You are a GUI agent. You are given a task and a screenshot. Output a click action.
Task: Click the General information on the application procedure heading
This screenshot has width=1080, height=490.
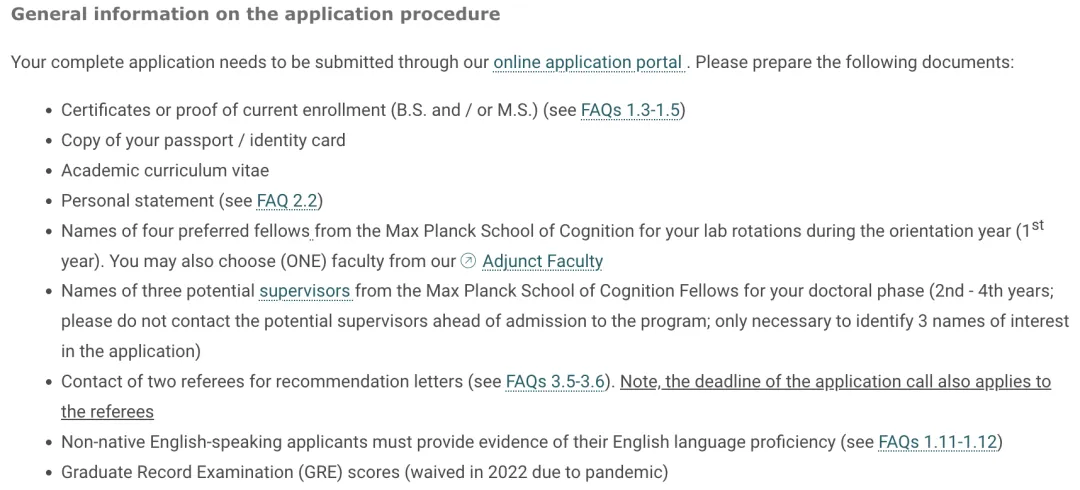point(256,14)
